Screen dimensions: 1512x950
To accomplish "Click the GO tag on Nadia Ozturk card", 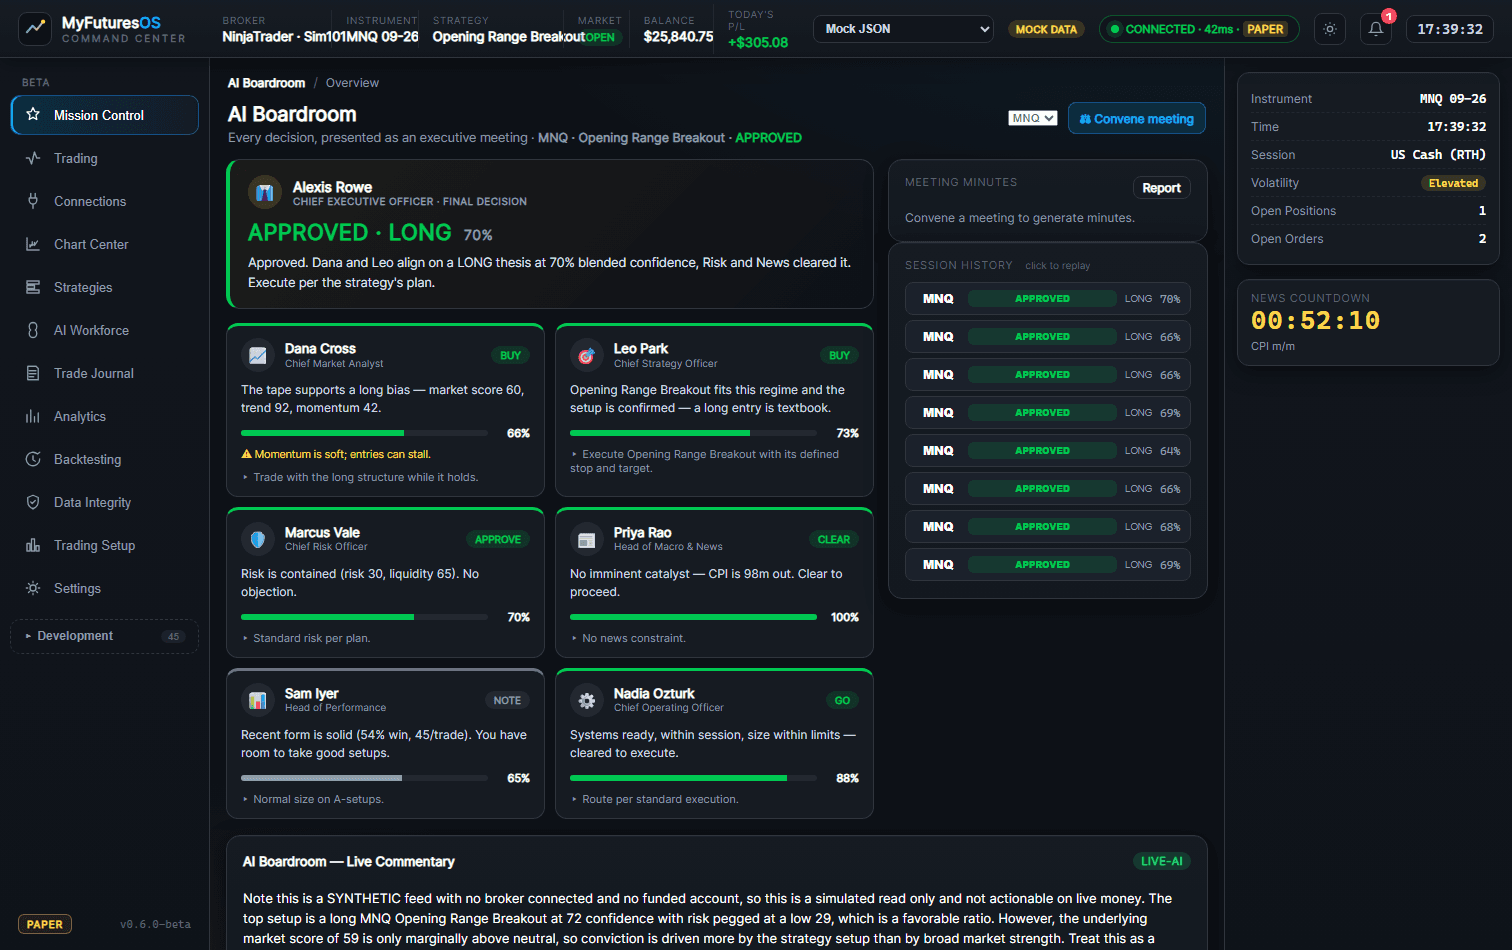I will 842,700.
